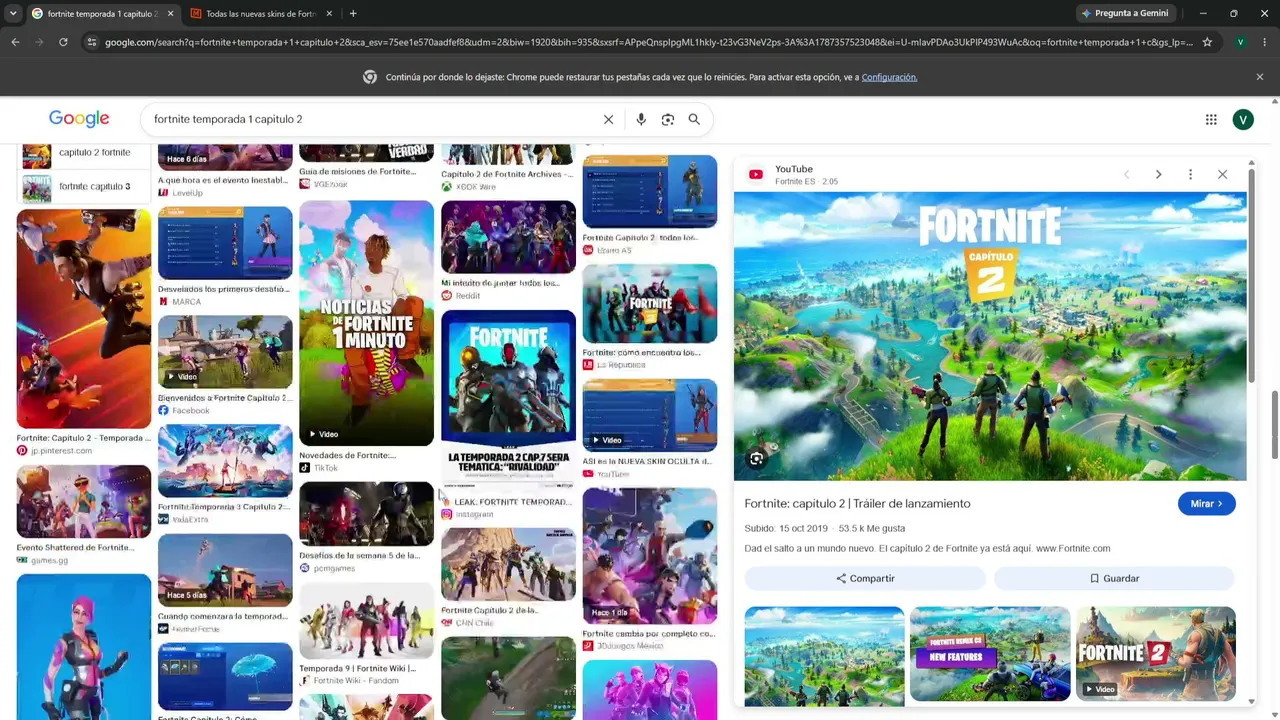The height and width of the screenshot is (720, 1280).
Task: Open the large Fortnite Capítulo 2 preview image
Action: (x=990, y=336)
